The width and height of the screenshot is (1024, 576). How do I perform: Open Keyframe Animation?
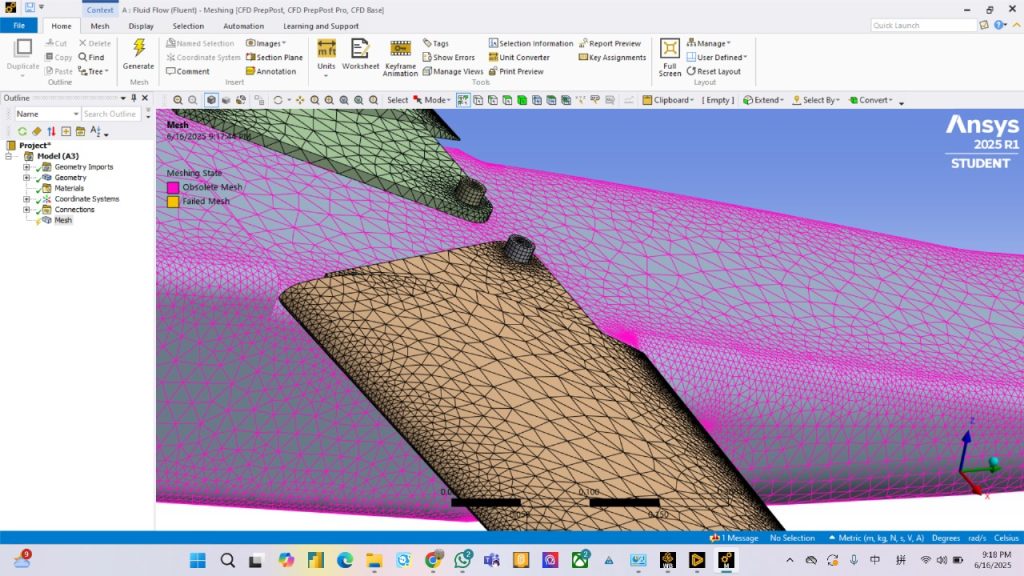[x=400, y=50]
